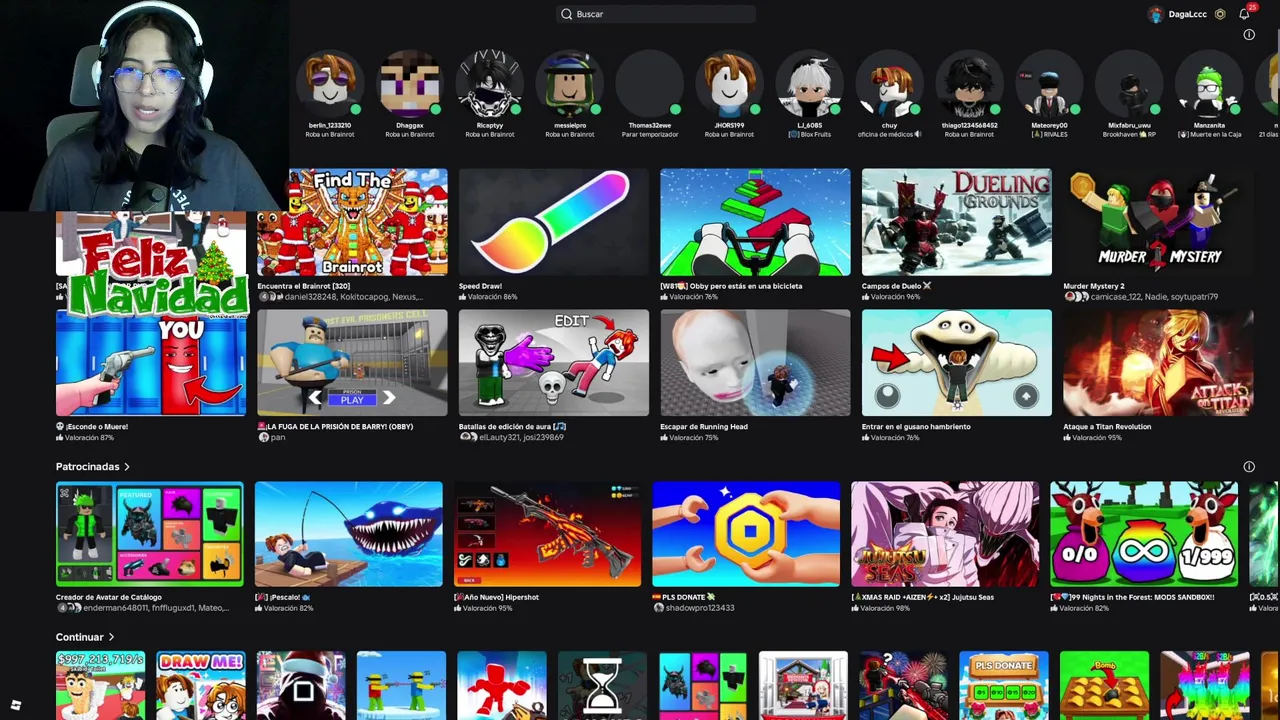Continue the red figure game tile
This screenshot has width=1280, height=720.
click(502, 686)
